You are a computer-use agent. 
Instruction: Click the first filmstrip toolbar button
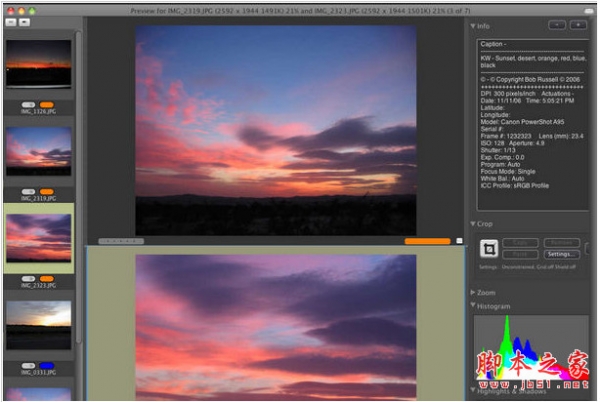click(11, 23)
